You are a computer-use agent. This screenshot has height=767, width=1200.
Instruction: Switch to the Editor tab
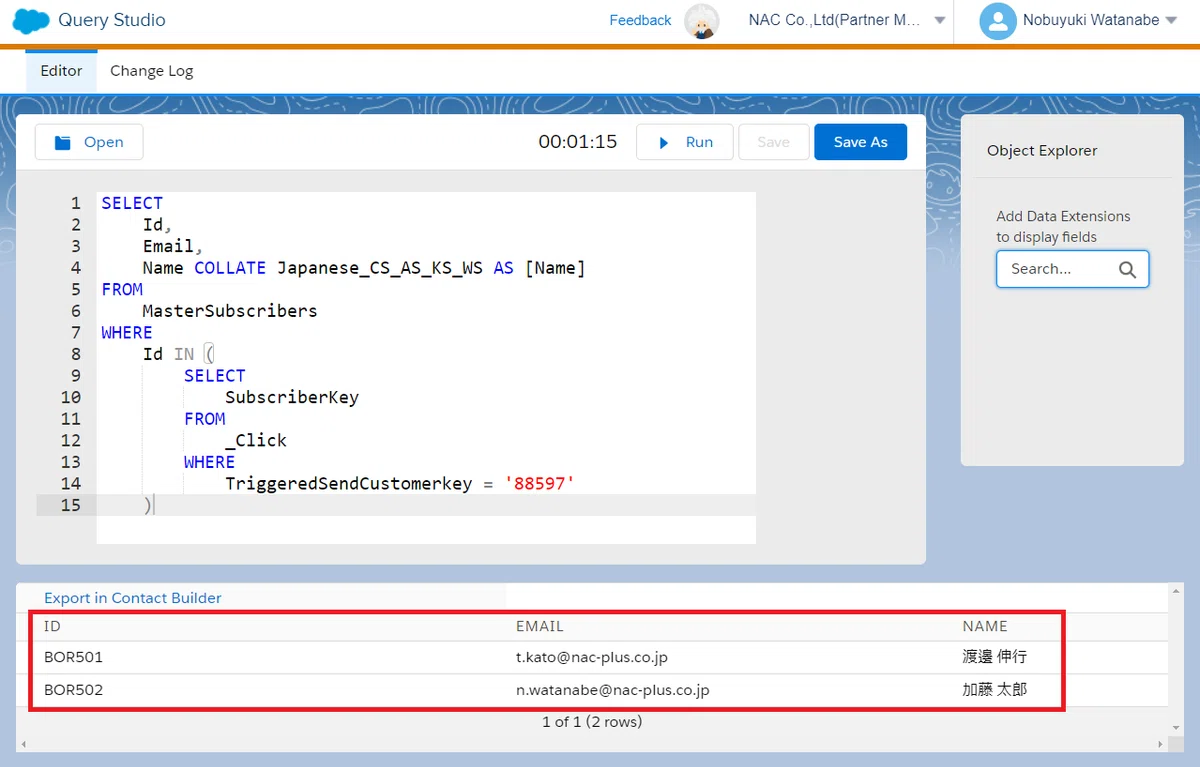coord(61,71)
